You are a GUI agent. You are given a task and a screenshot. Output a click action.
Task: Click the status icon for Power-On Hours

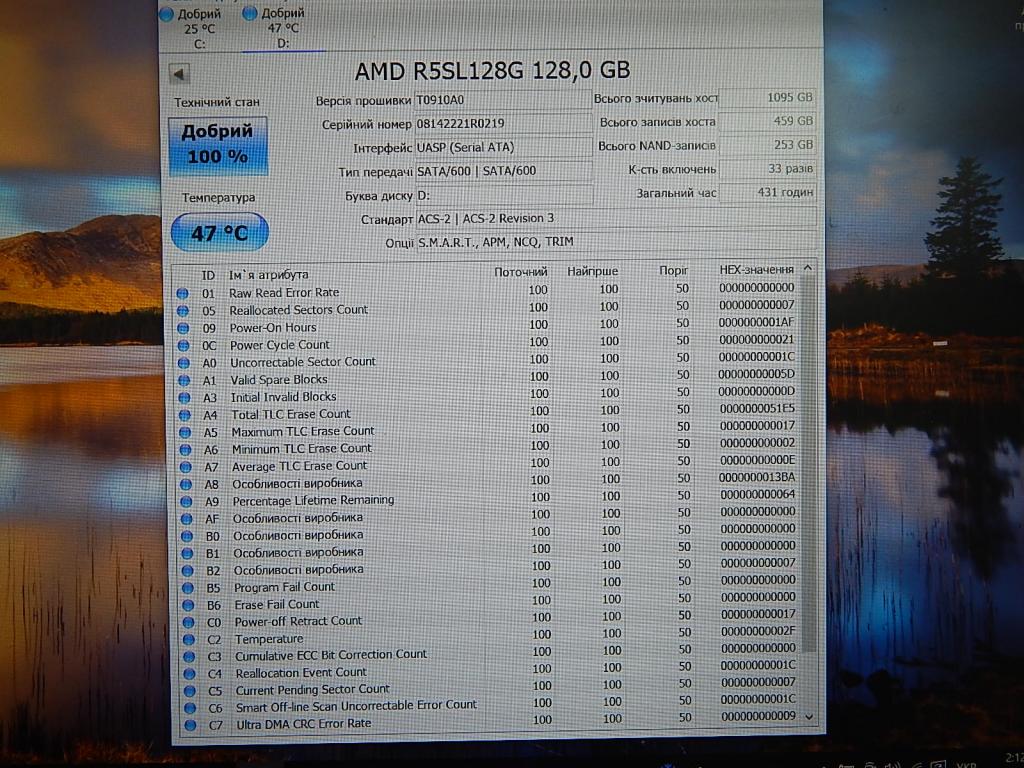183,328
